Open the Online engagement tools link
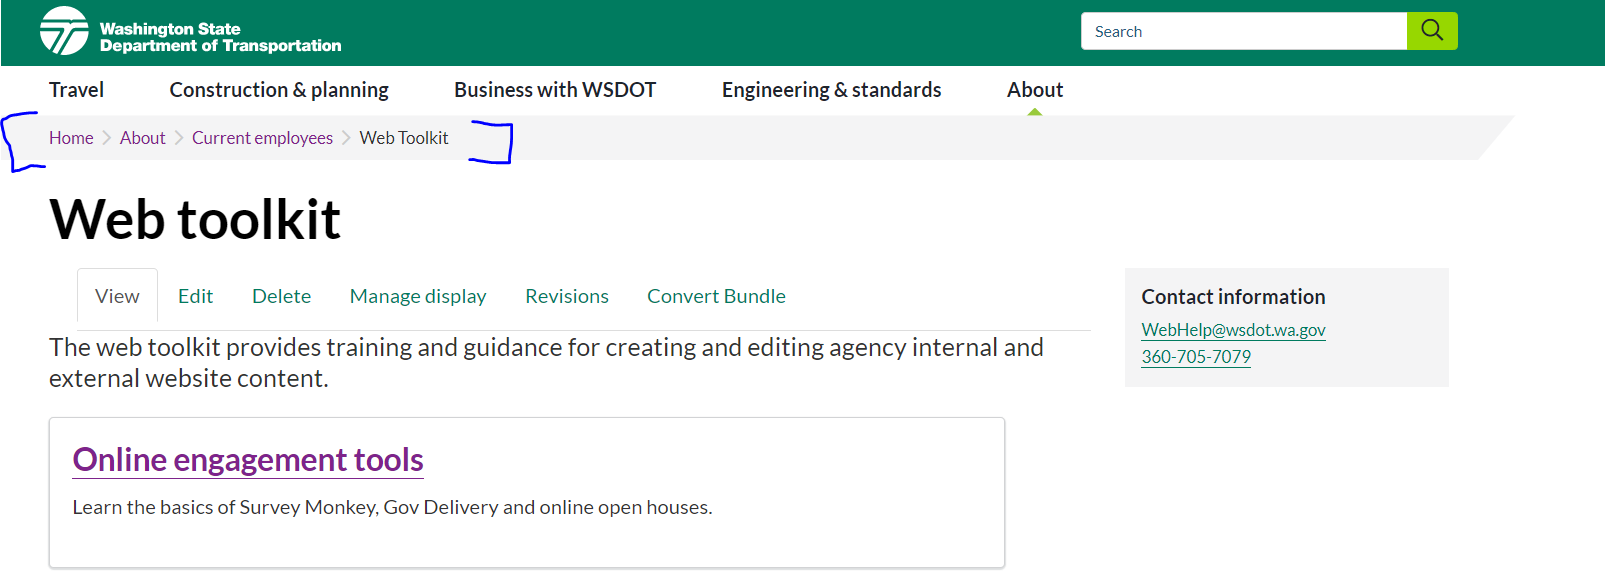1605x580 pixels. pyautogui.click(x=248, y=460)
